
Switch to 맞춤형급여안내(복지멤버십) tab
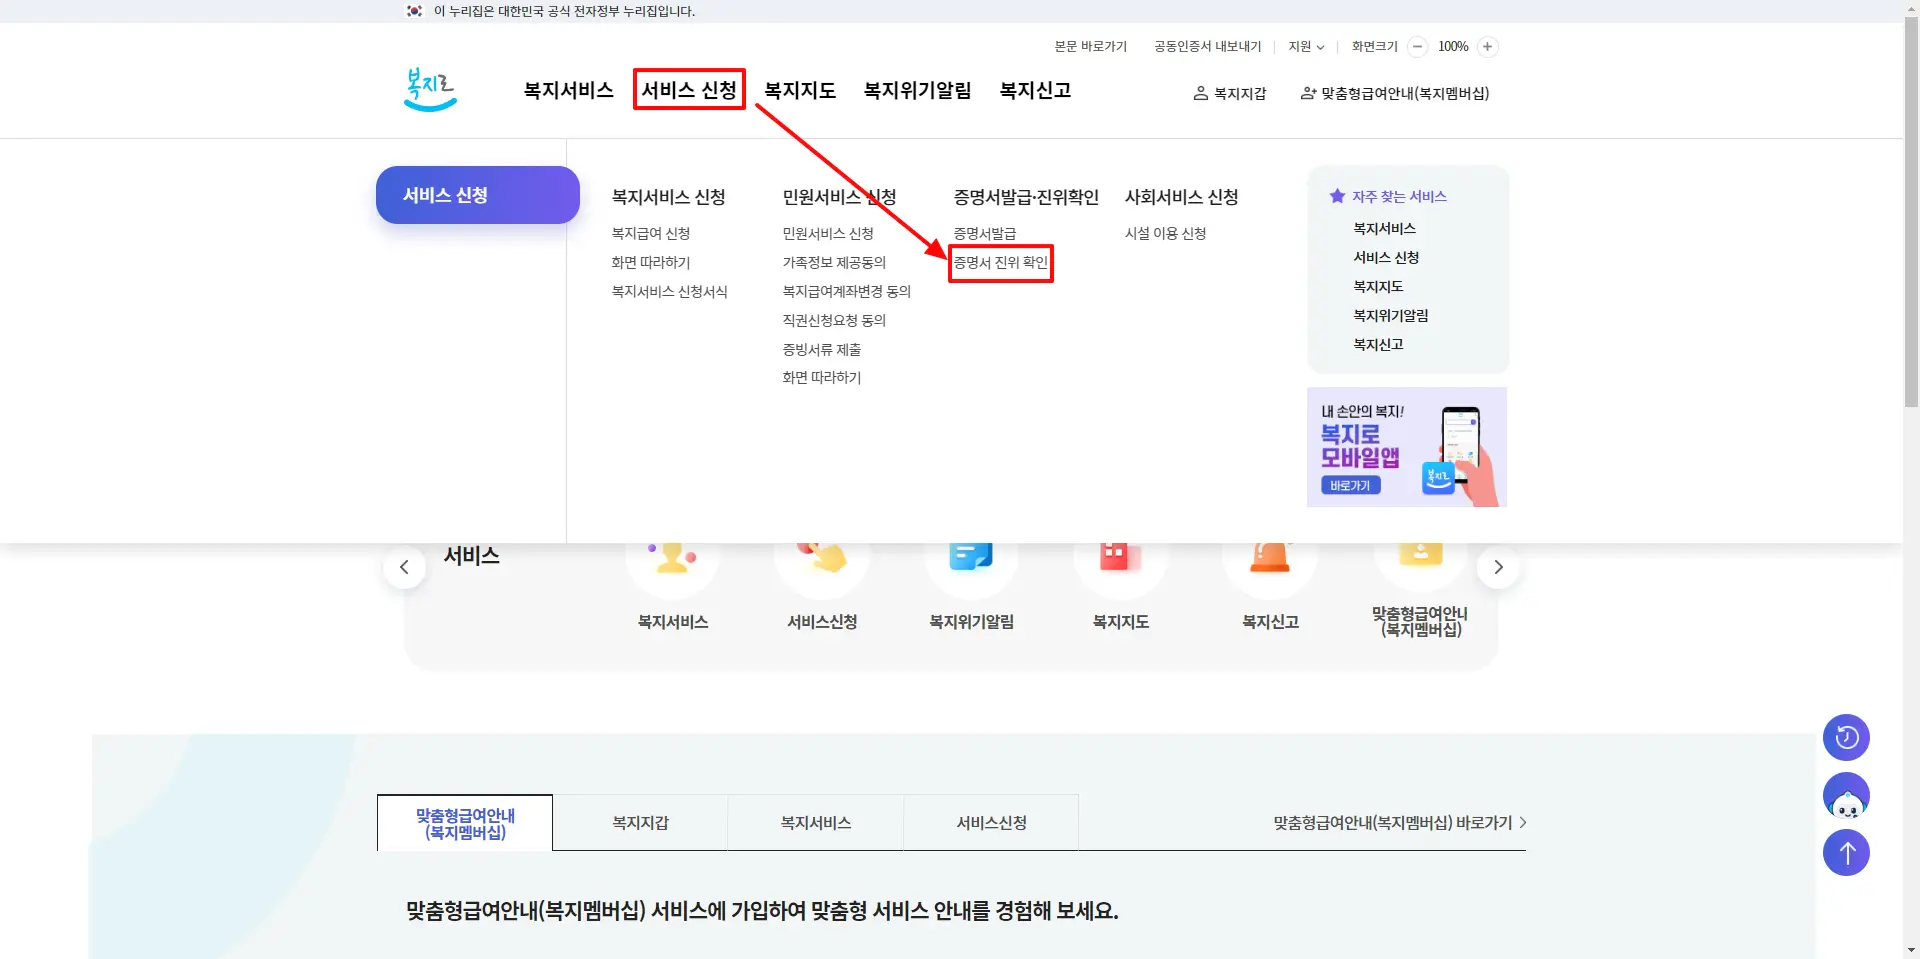(465, 823)
